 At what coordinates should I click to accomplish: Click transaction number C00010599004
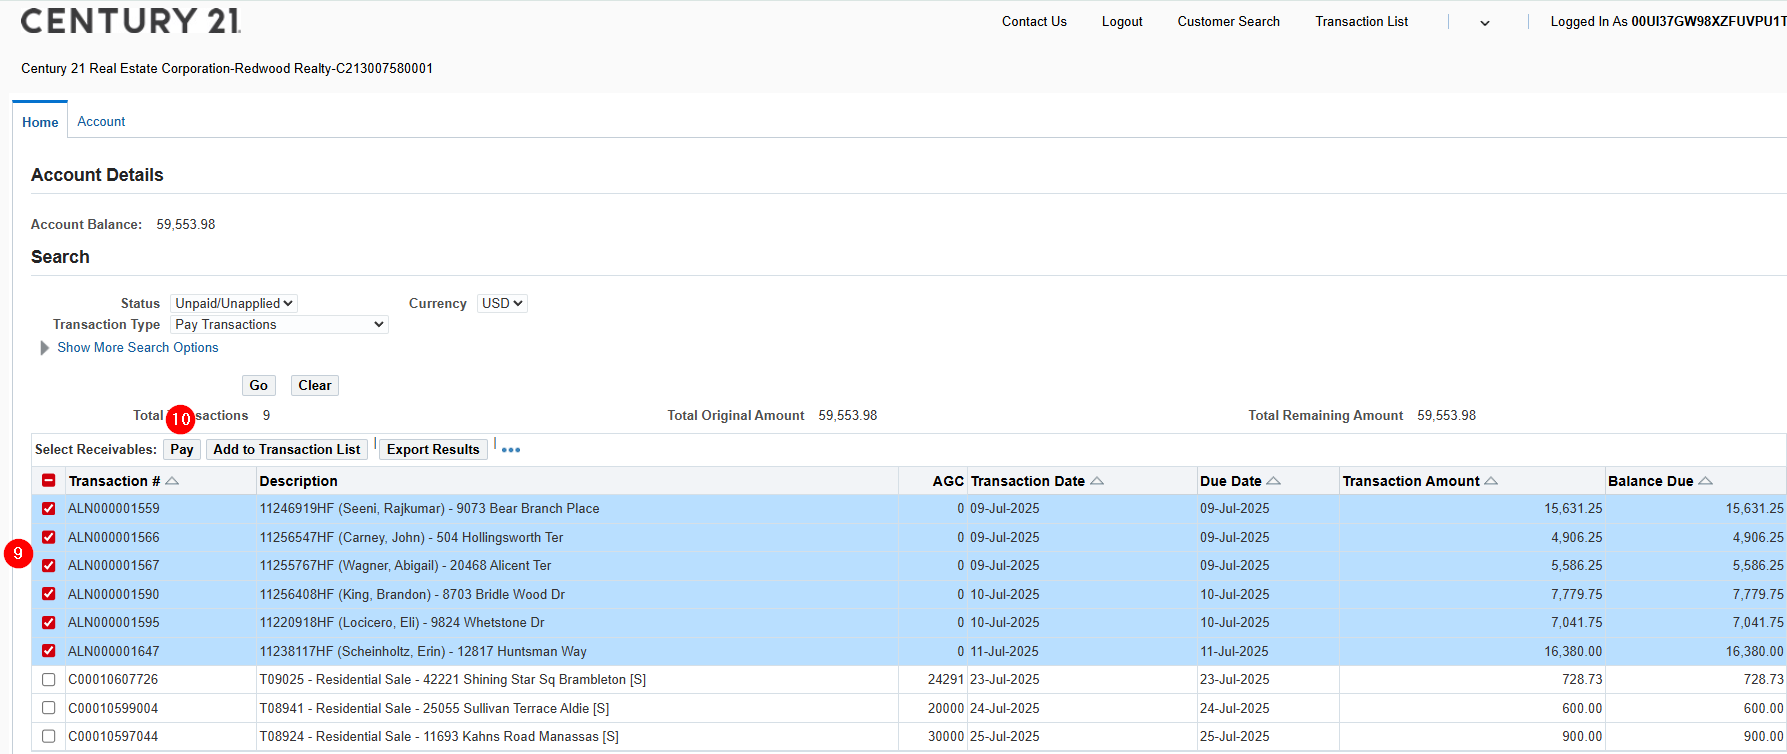pyautogui.click(x=113, y=708)
